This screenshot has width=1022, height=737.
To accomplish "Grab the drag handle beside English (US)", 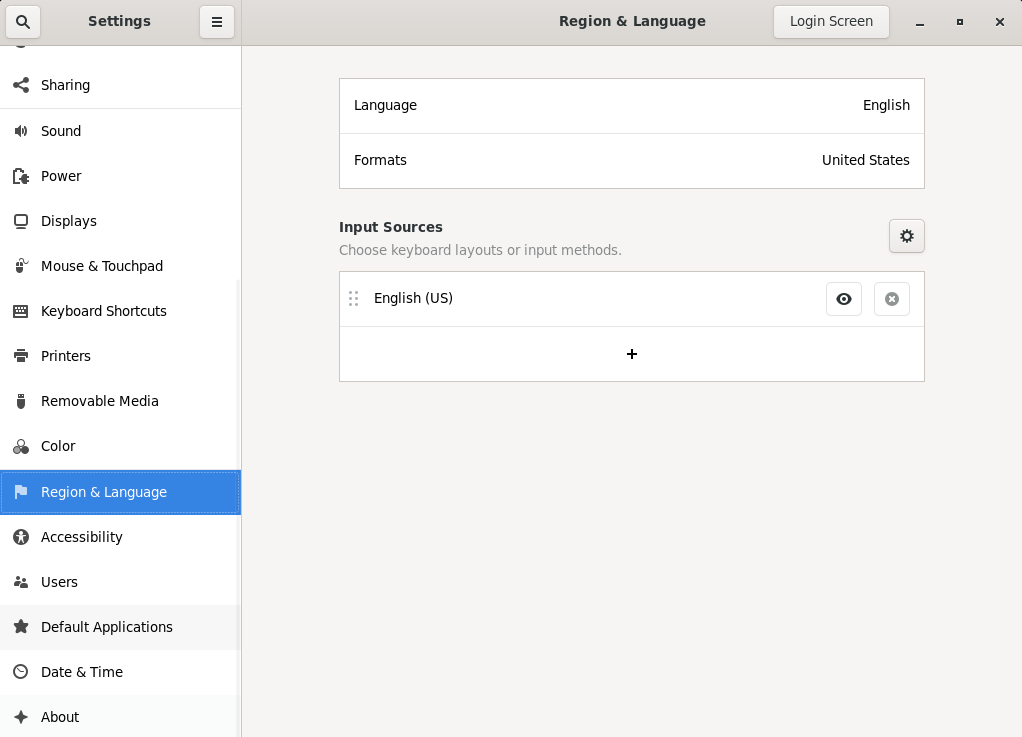I will [353, 299].
